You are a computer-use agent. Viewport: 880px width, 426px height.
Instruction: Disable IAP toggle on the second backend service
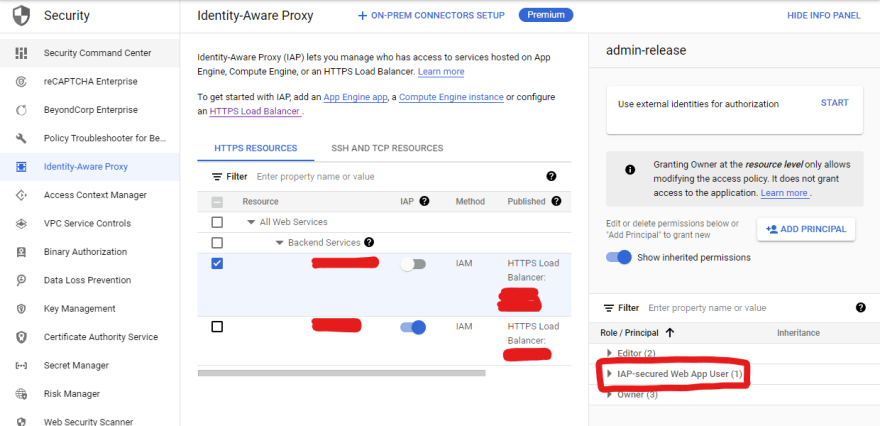click(x=413, y=327)
